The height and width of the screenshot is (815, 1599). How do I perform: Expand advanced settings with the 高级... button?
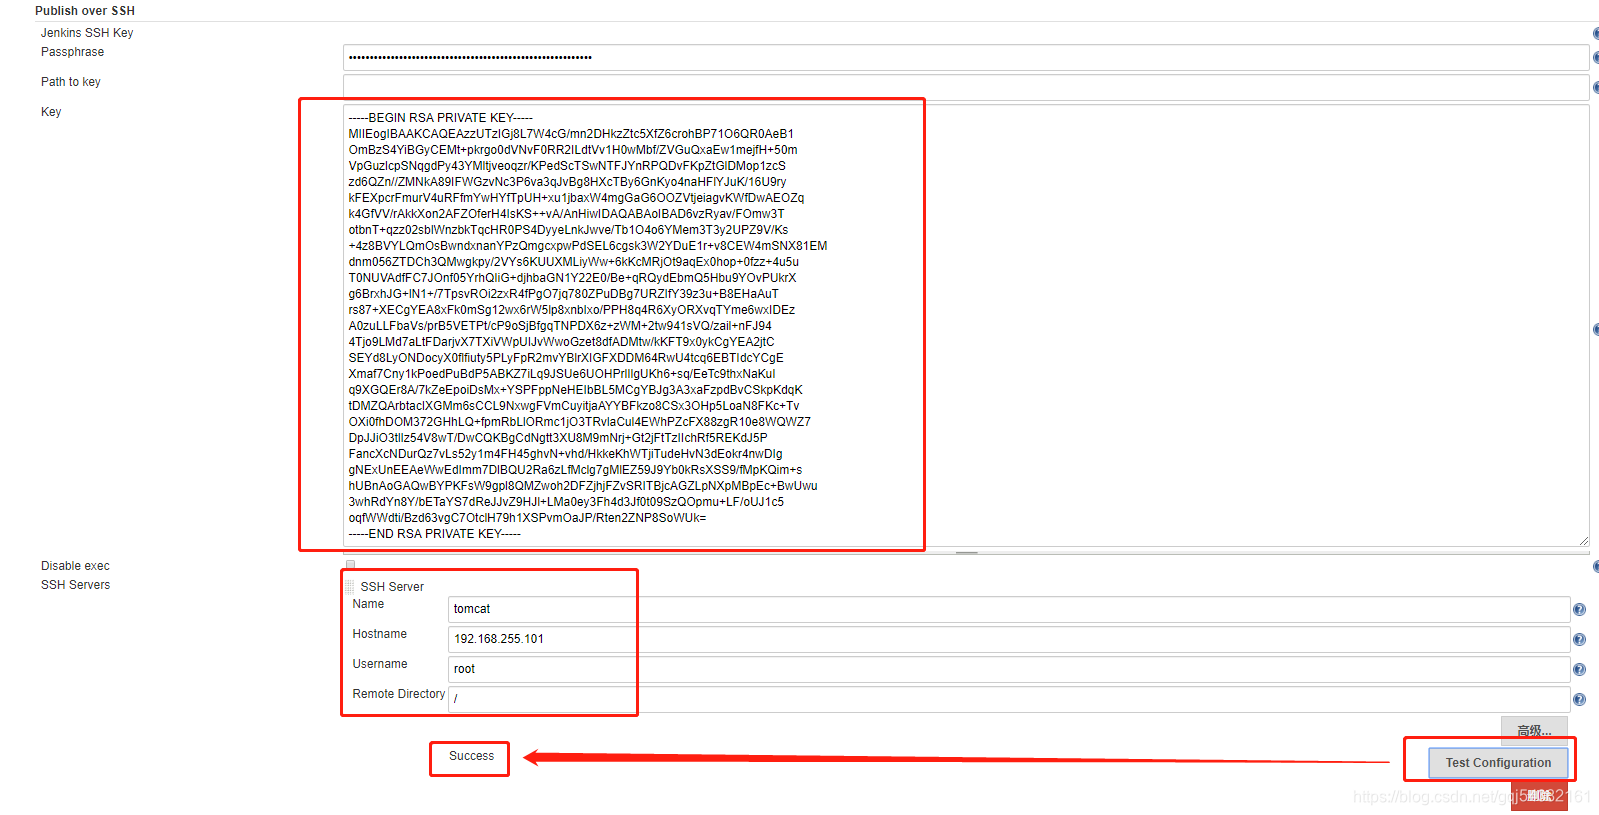coord(1534,730)
